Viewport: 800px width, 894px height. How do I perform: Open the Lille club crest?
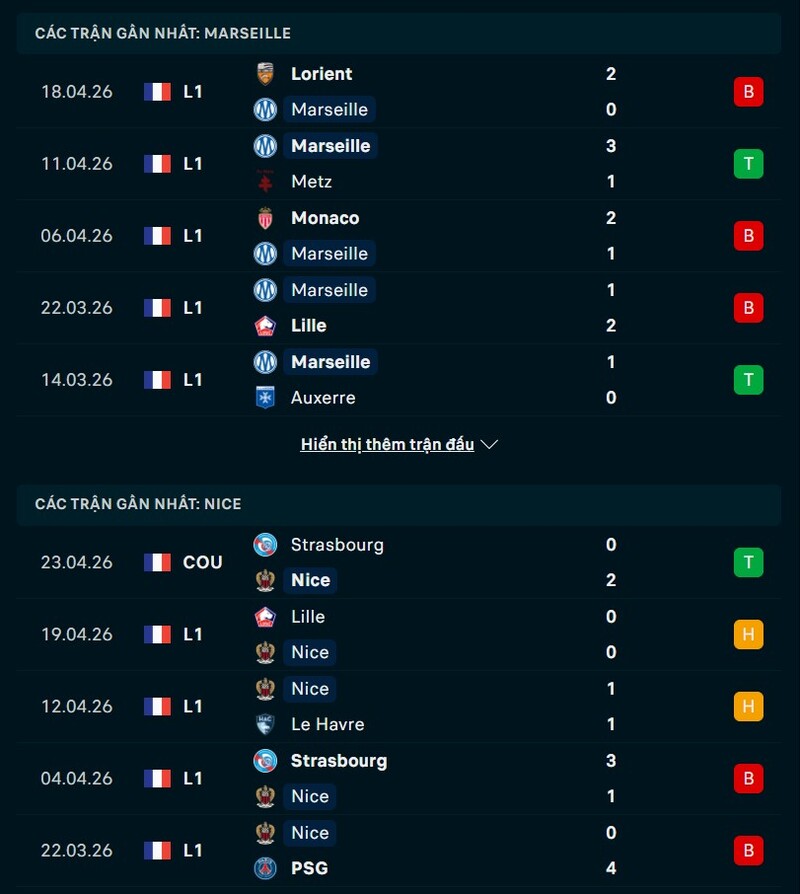coord(264,325)
